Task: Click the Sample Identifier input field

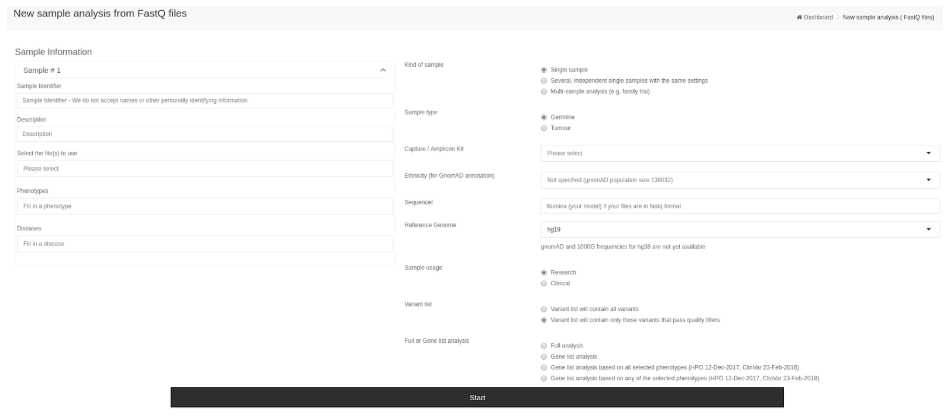Action: coord(205,101)
